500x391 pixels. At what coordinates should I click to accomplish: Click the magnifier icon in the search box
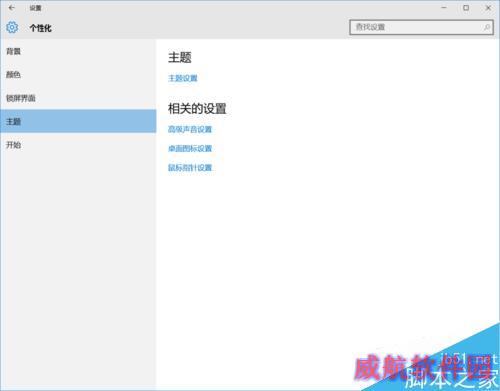pyautogui.click(x=486, y=27)
